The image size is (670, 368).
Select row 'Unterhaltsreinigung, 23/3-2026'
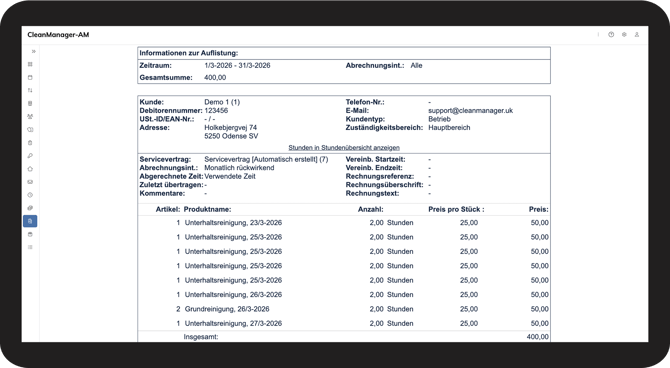click(344, 223)
